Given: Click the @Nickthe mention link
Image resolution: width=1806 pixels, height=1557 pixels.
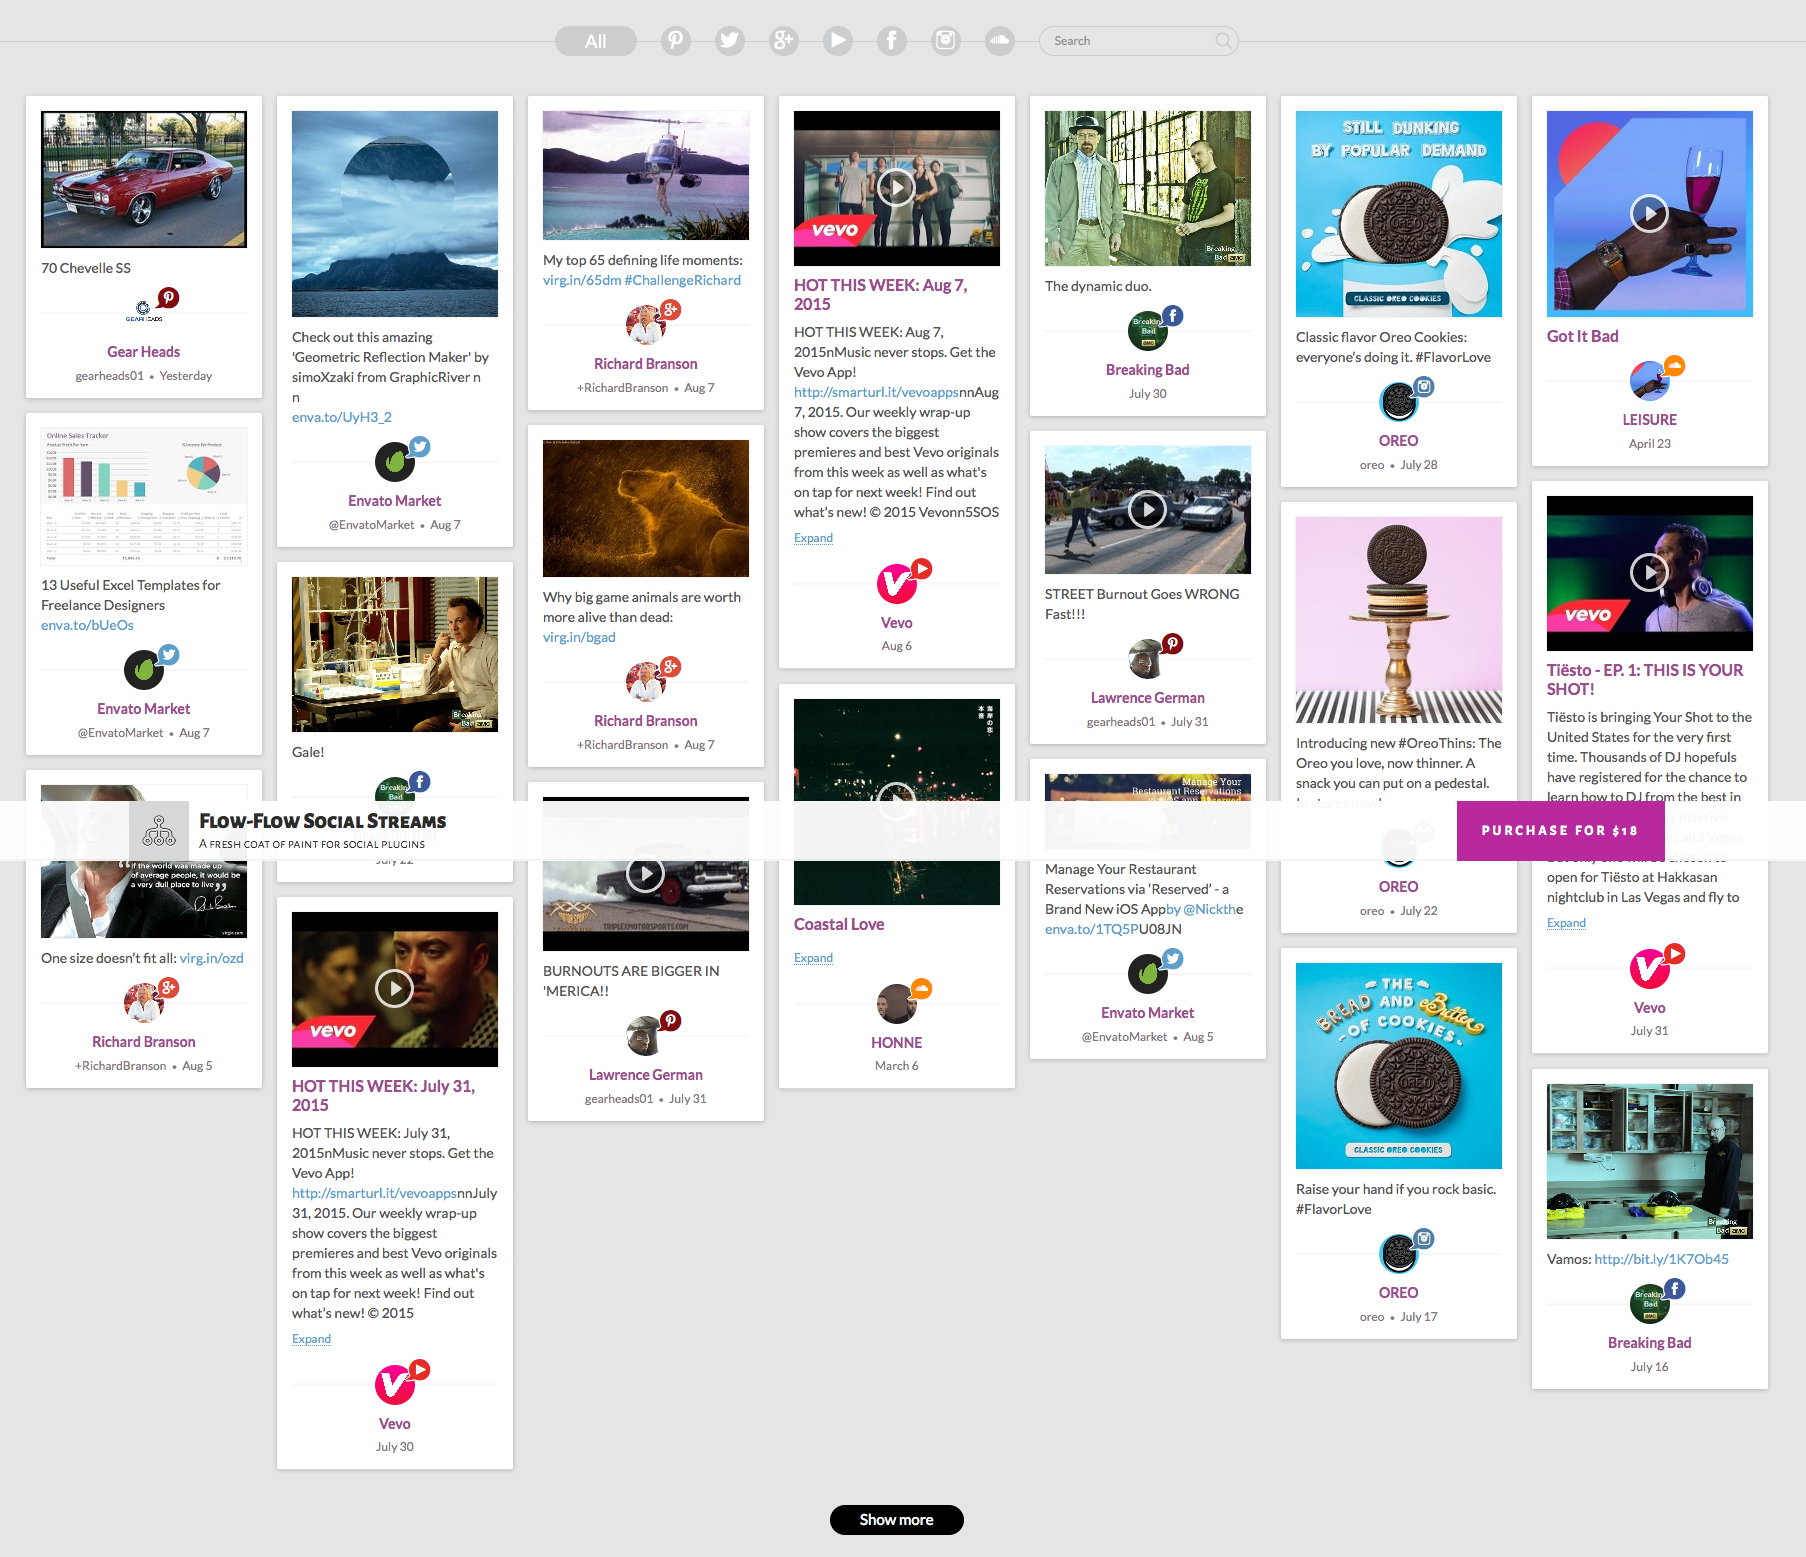Looking at the screenshot, I should click(x=1214, y=909).
